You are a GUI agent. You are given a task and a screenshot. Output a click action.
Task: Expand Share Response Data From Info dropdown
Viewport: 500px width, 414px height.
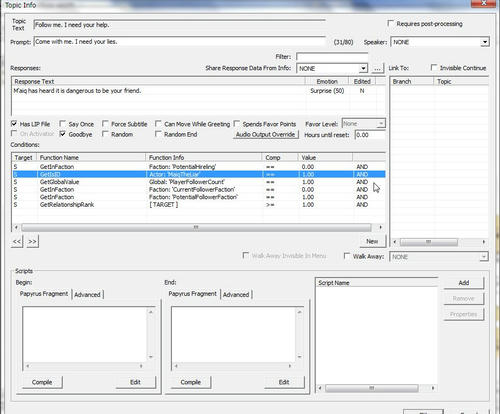pos(363,68)
